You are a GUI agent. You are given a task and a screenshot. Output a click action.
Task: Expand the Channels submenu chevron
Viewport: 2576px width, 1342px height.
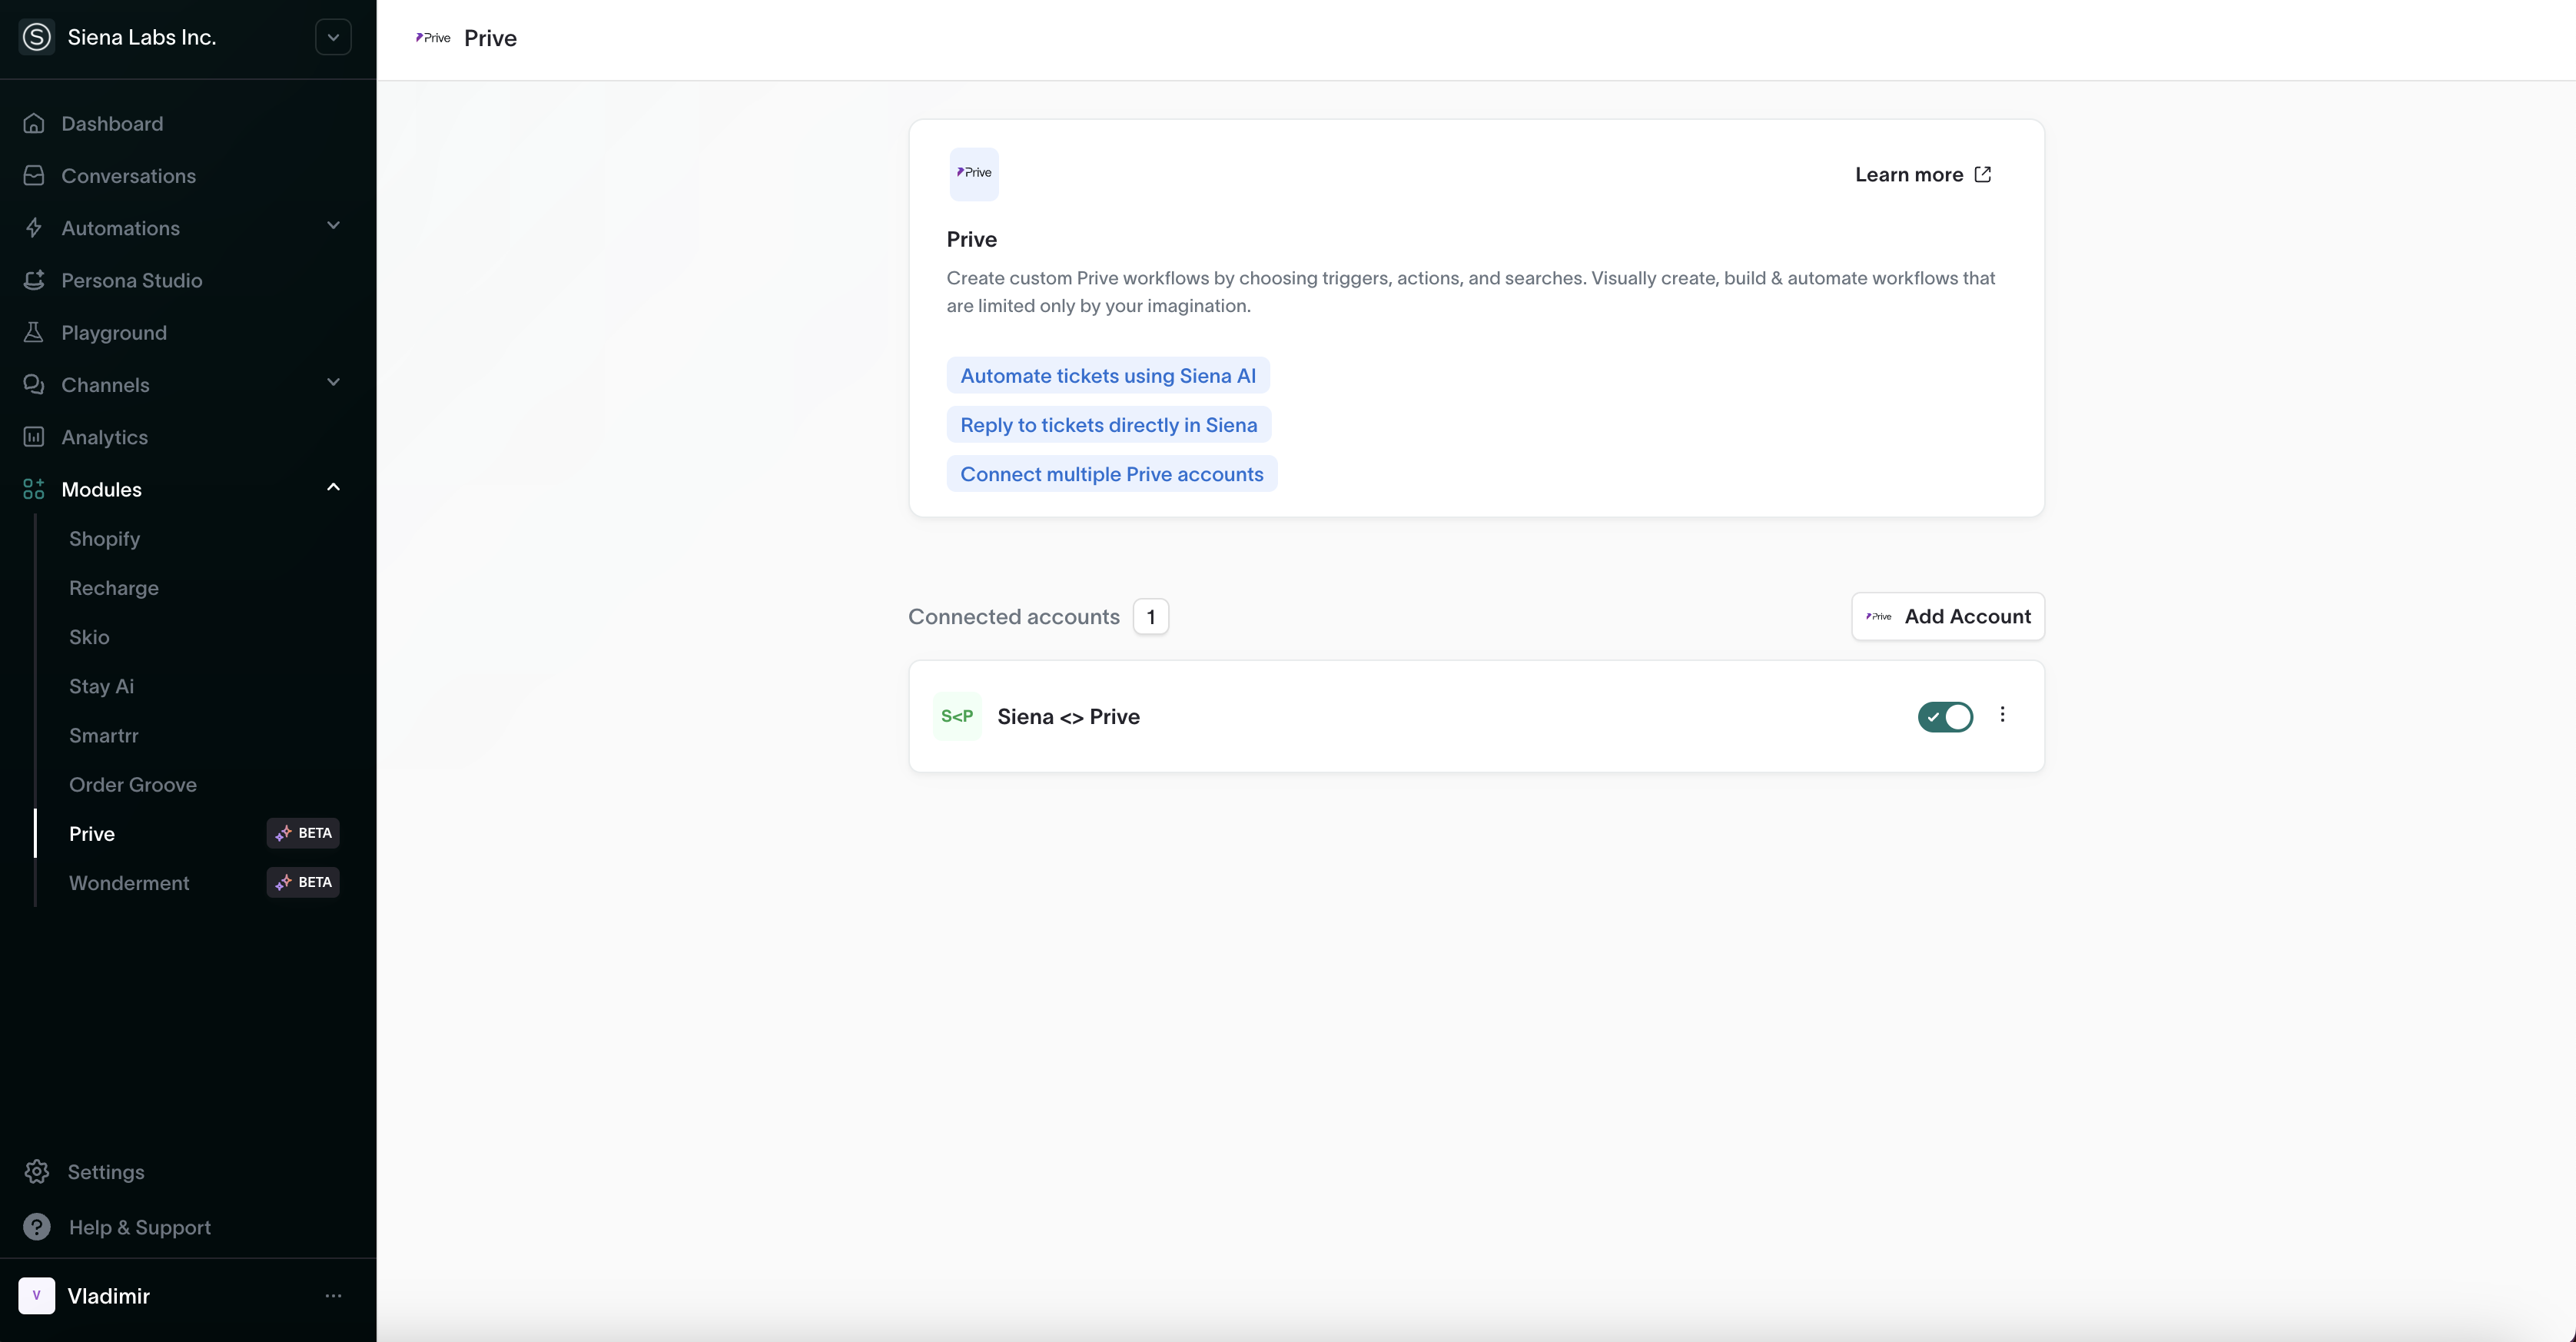[x=333, y=383]
